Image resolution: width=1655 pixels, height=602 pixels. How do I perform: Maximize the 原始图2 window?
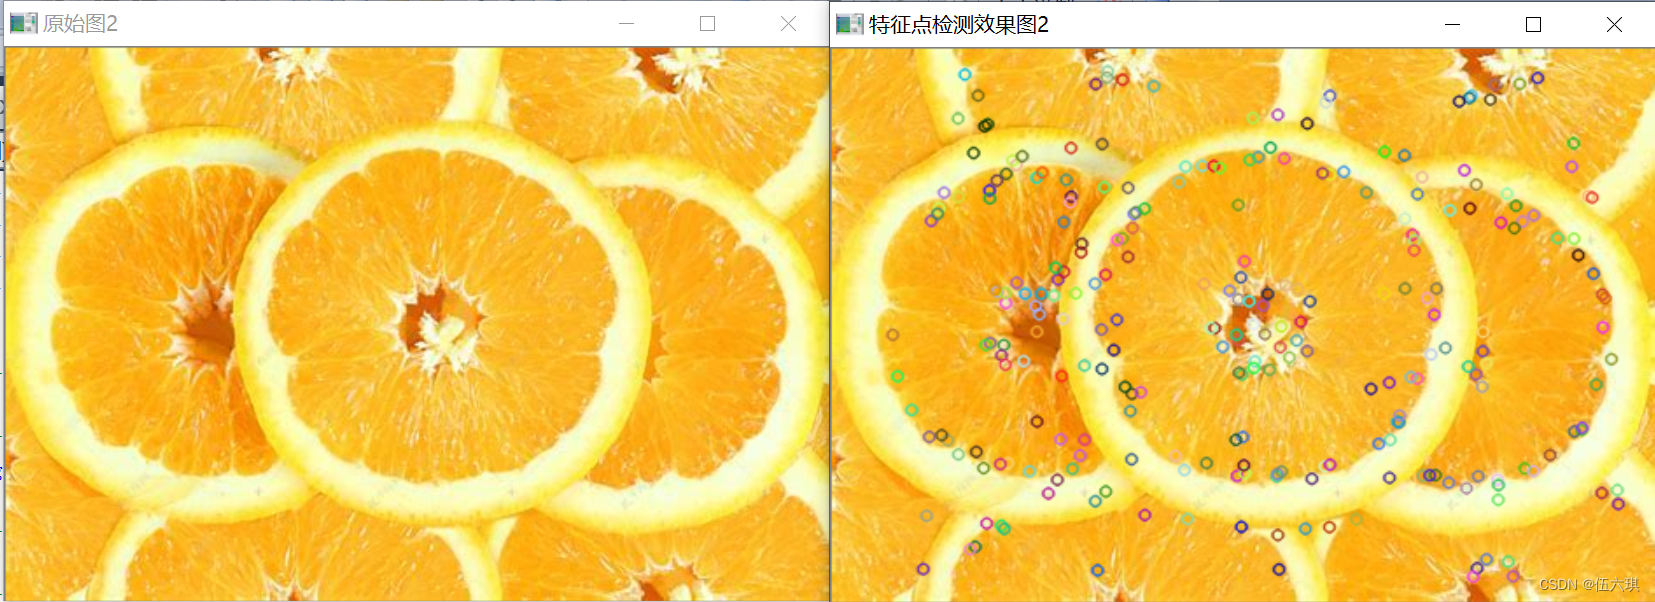point(707,23)
